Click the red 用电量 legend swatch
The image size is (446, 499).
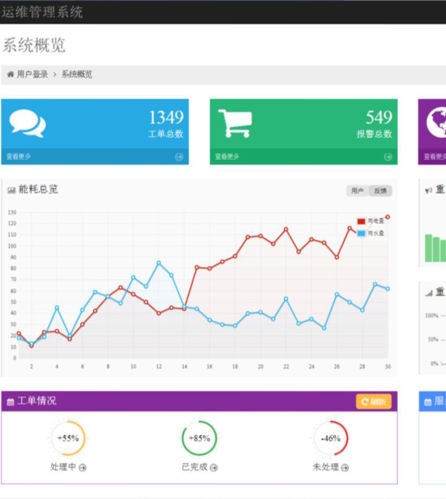(x=361, y=221)
